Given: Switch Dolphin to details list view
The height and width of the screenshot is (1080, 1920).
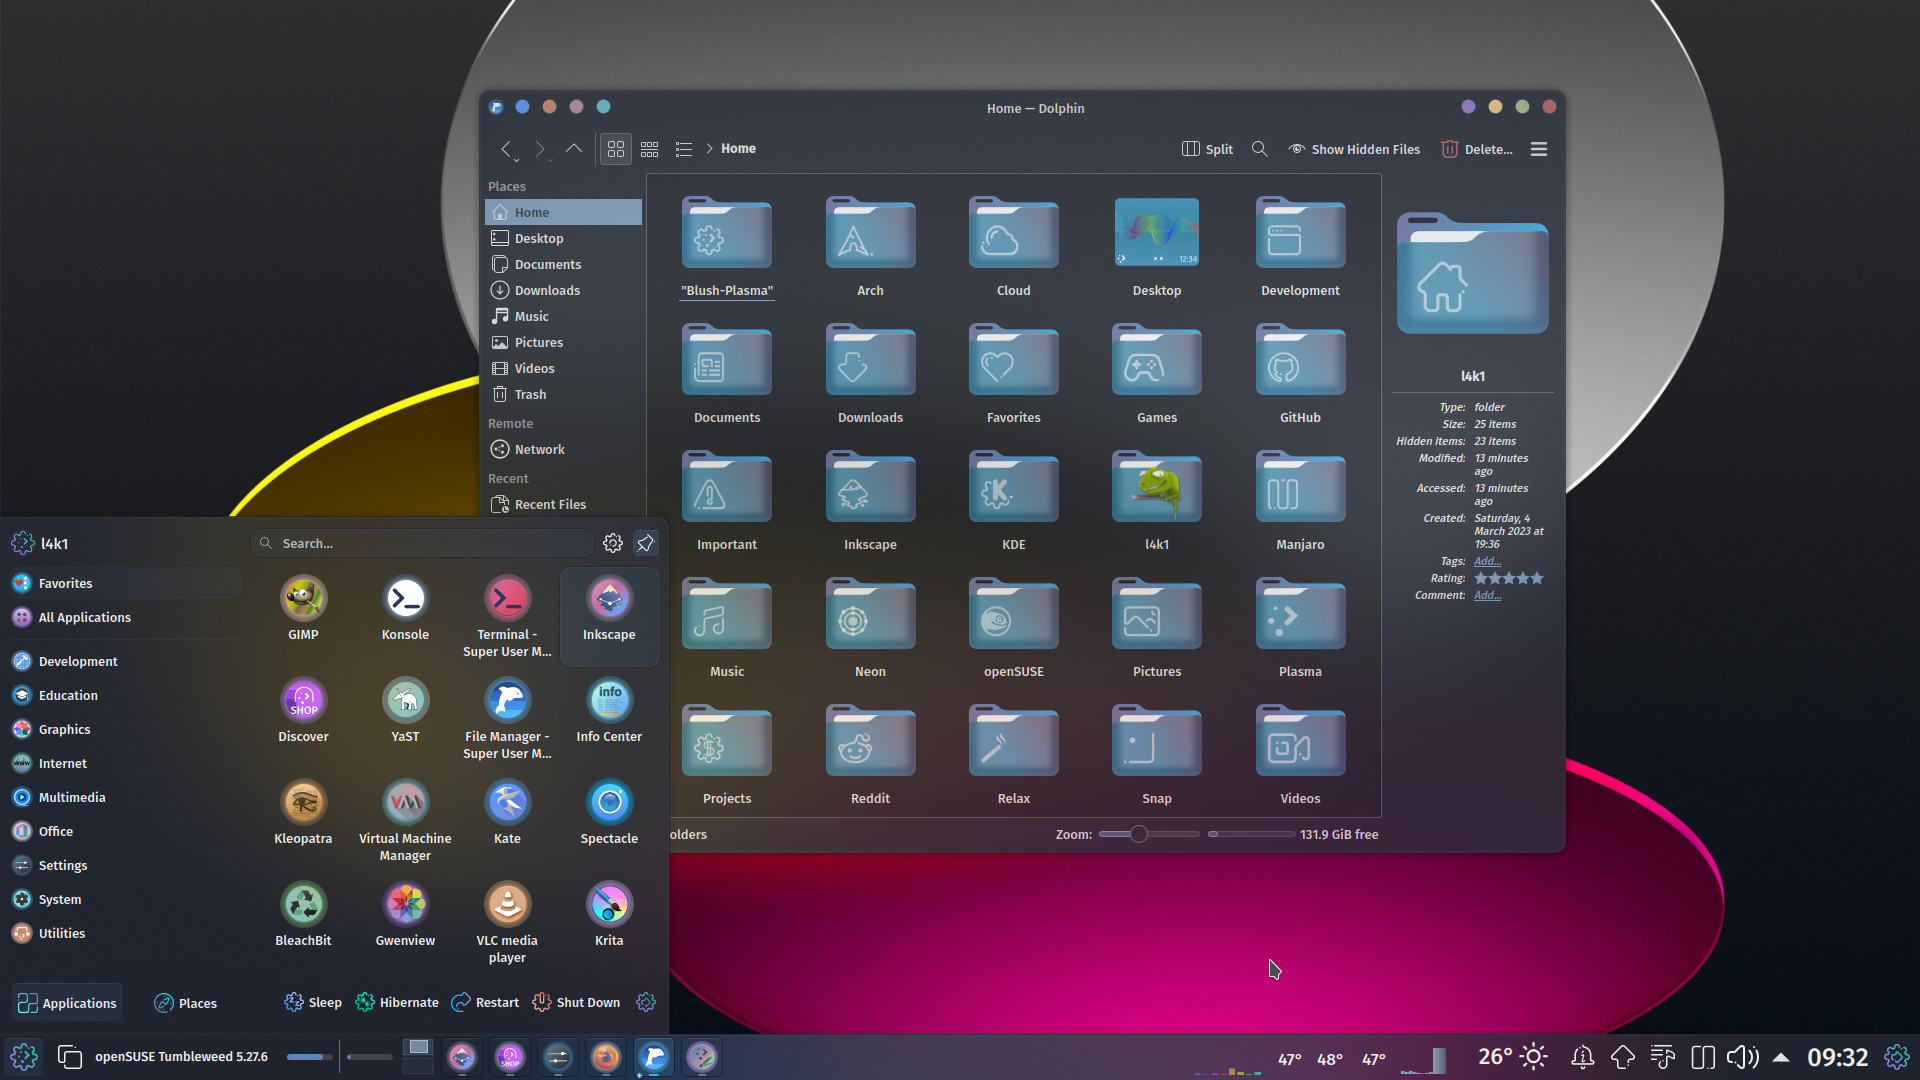Looking at the screenshot, I should (684, 149).
